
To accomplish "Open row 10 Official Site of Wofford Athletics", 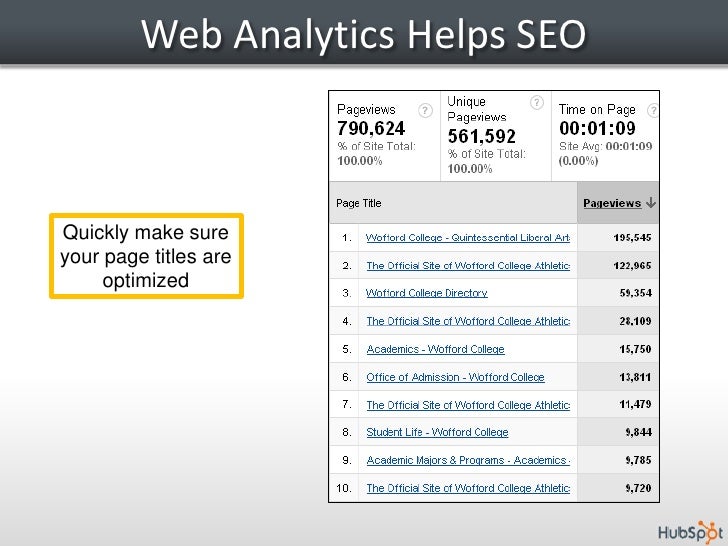I will [x=468, y=488].
